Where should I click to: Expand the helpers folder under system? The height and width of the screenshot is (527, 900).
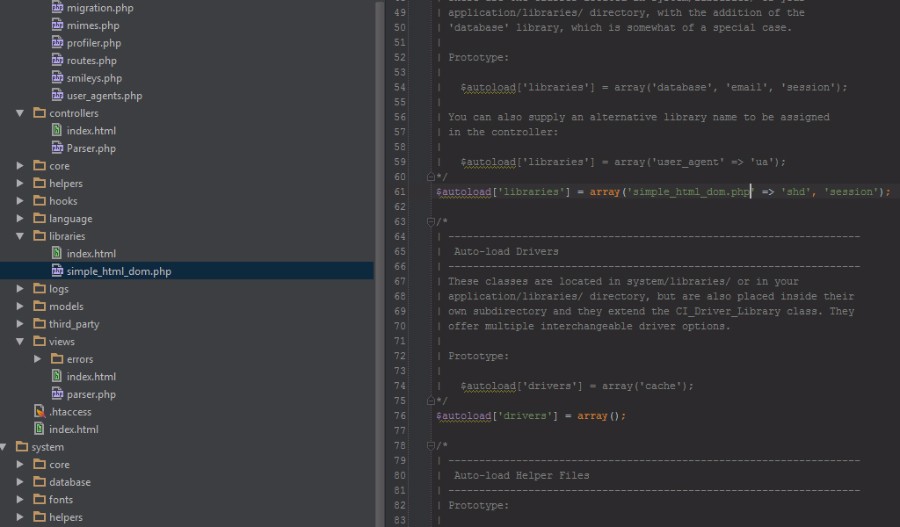tap(20, 517)
